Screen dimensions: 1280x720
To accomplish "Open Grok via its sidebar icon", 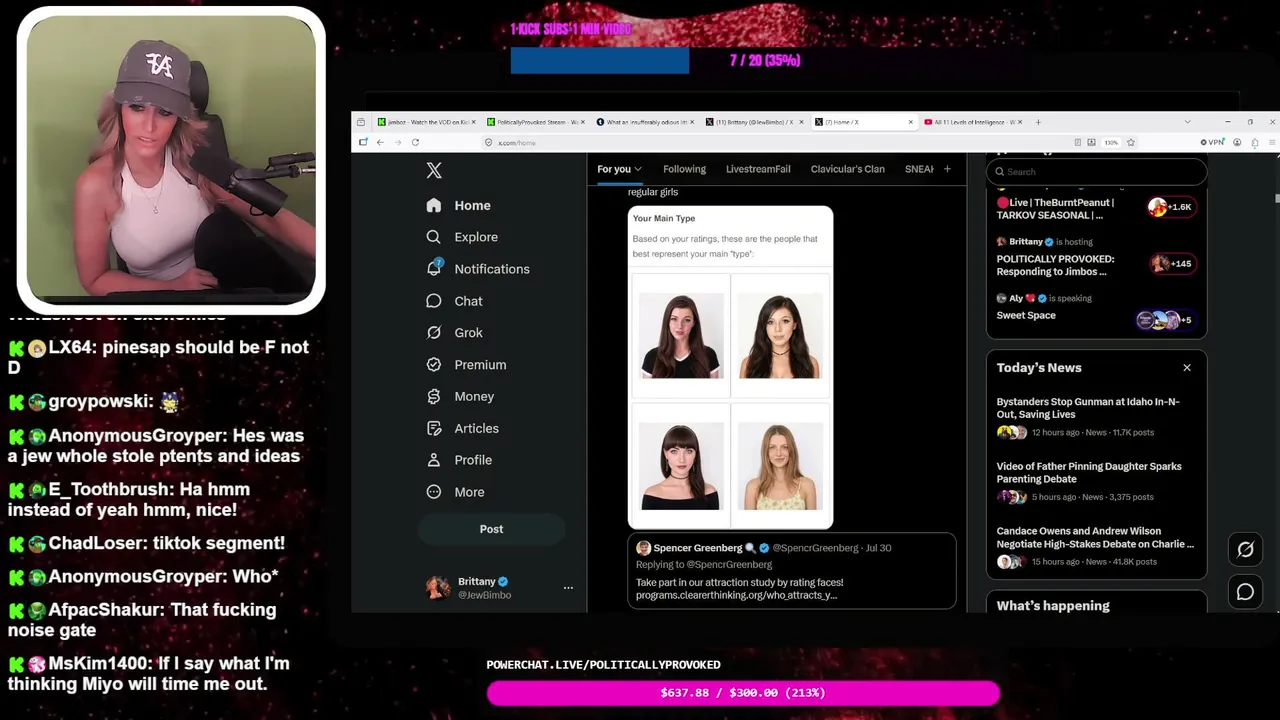I will click(433, 333).
